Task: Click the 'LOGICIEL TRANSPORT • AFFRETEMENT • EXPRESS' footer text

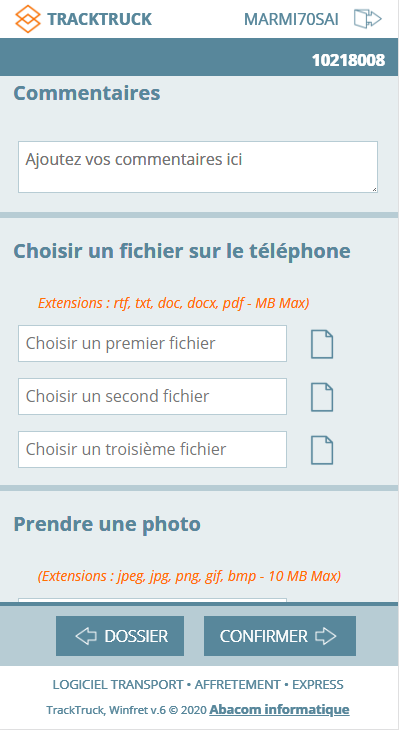Action: coord(198,685)
